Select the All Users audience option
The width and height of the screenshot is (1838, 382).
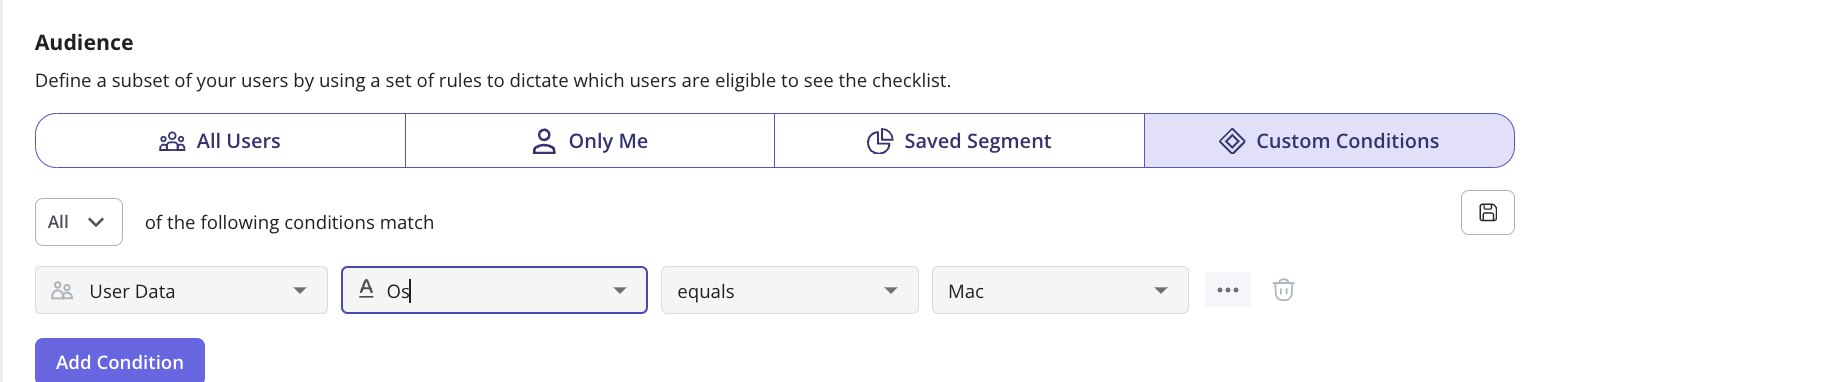tap(220, 141)
